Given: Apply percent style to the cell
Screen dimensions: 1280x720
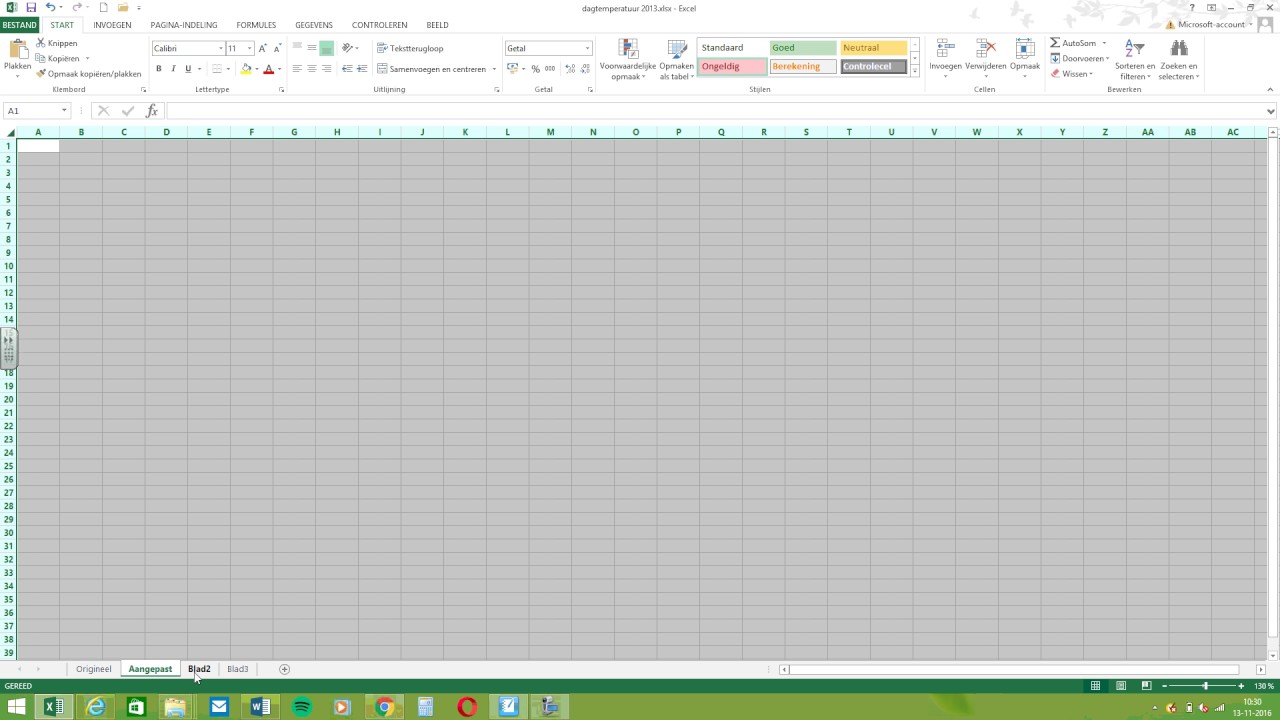Looking at the screenshot, I should pyautogui.click(x=536, y=69).
